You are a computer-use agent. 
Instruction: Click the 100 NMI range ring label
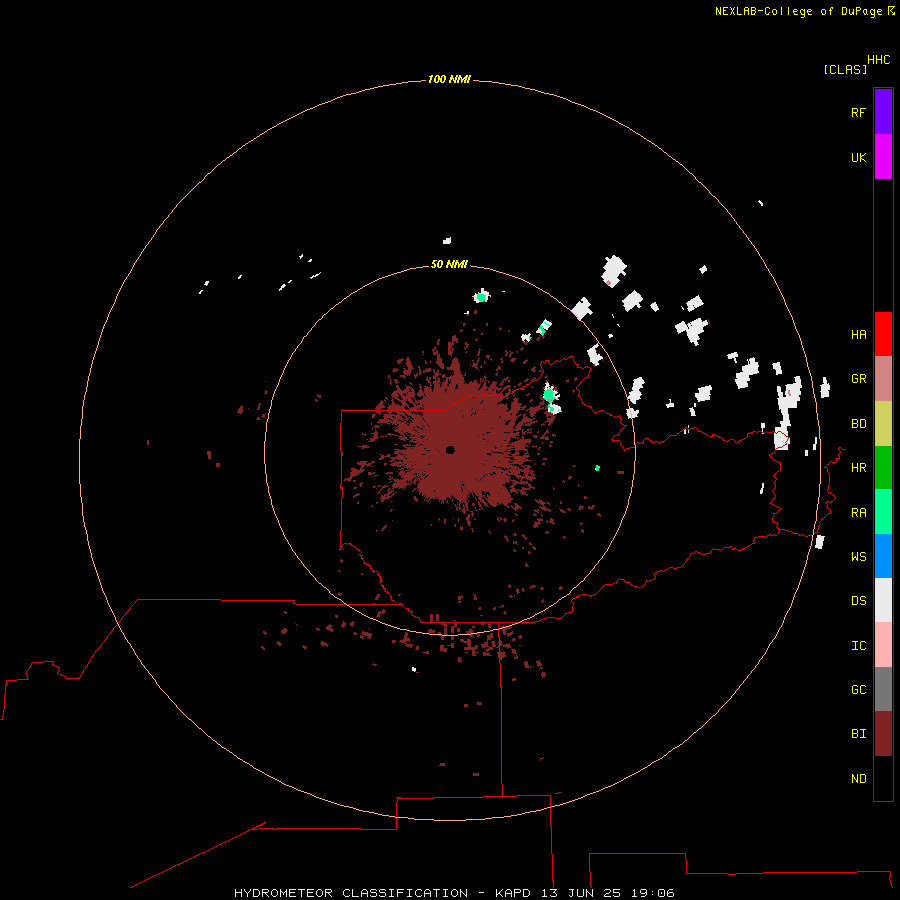(x=449, y=79)
